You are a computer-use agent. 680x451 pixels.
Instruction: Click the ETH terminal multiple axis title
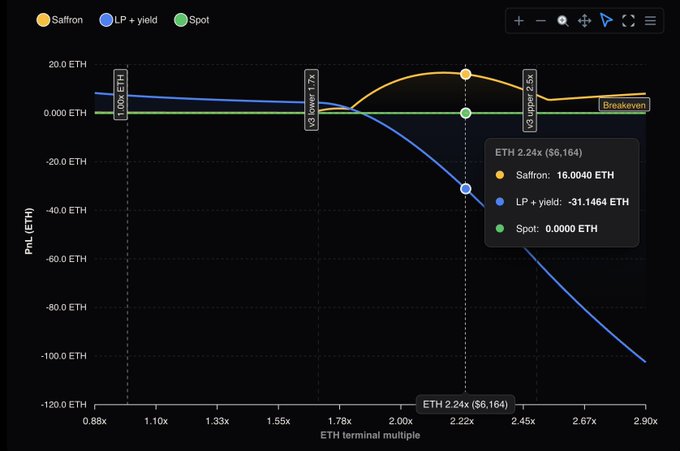tap(370, 435)
